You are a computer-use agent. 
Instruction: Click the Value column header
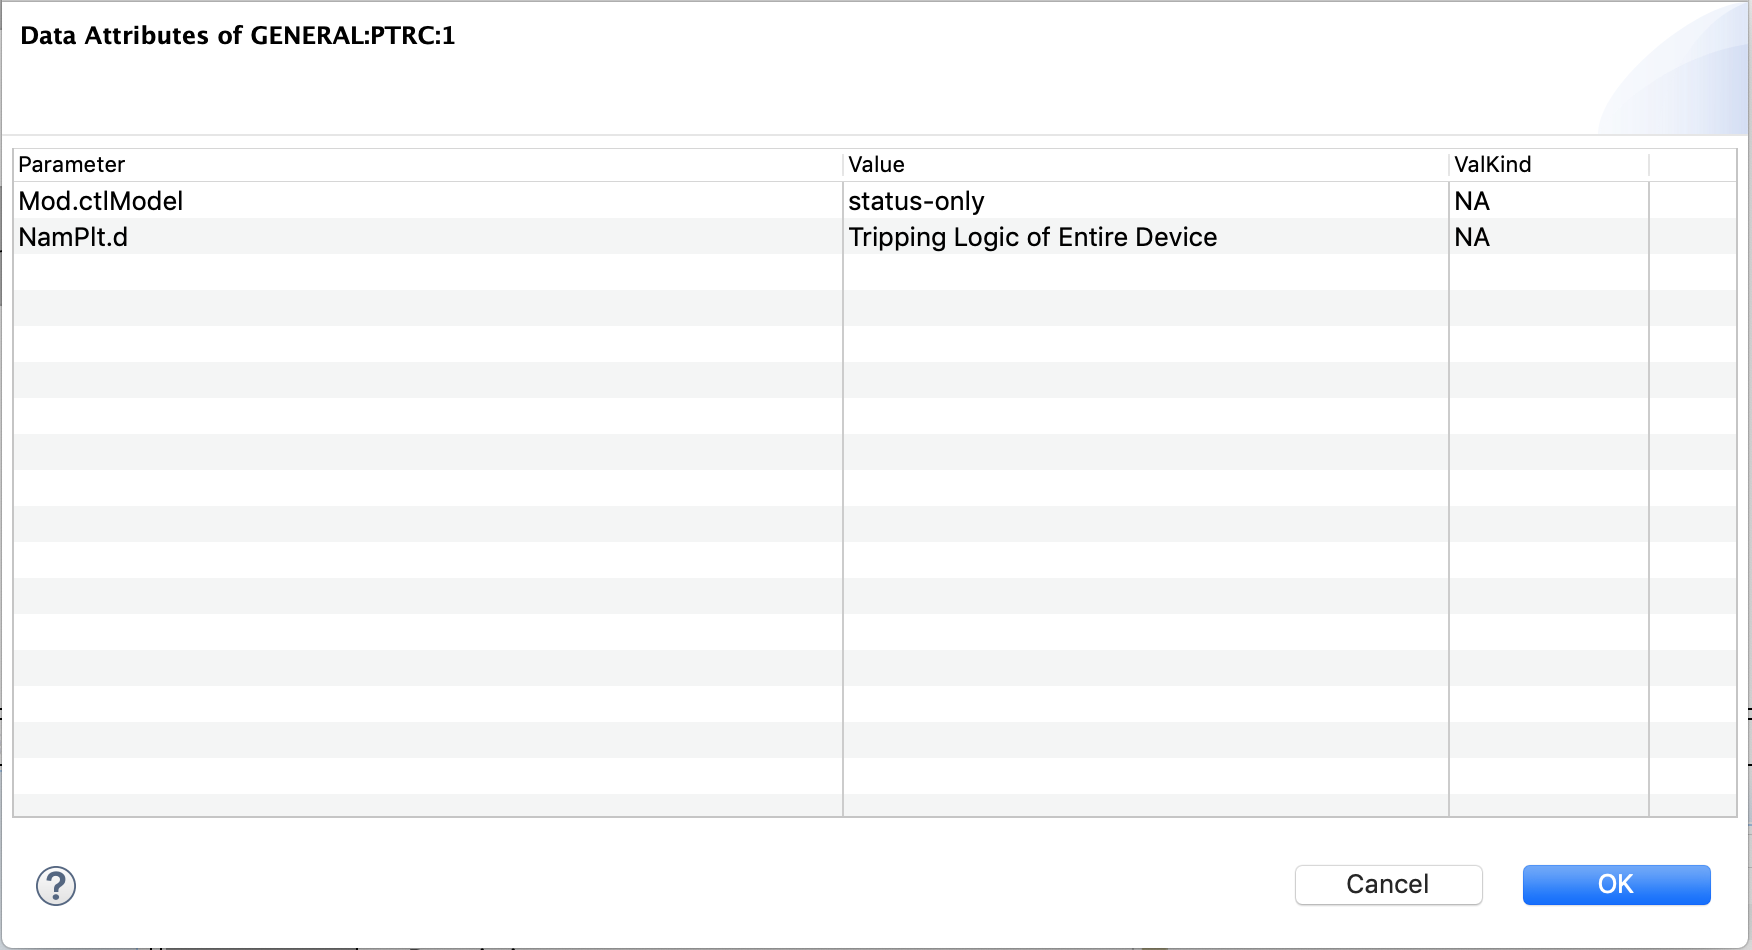[x=876, y=165]
